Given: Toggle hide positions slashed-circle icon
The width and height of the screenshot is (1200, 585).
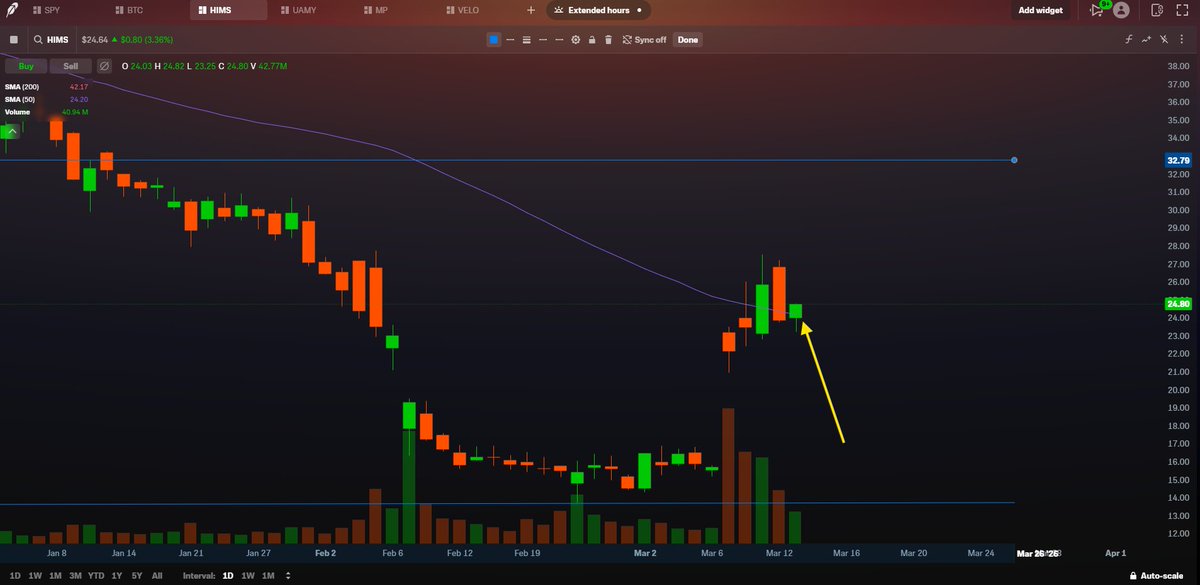Looking at the screenshot, I should tap(103, 66).
